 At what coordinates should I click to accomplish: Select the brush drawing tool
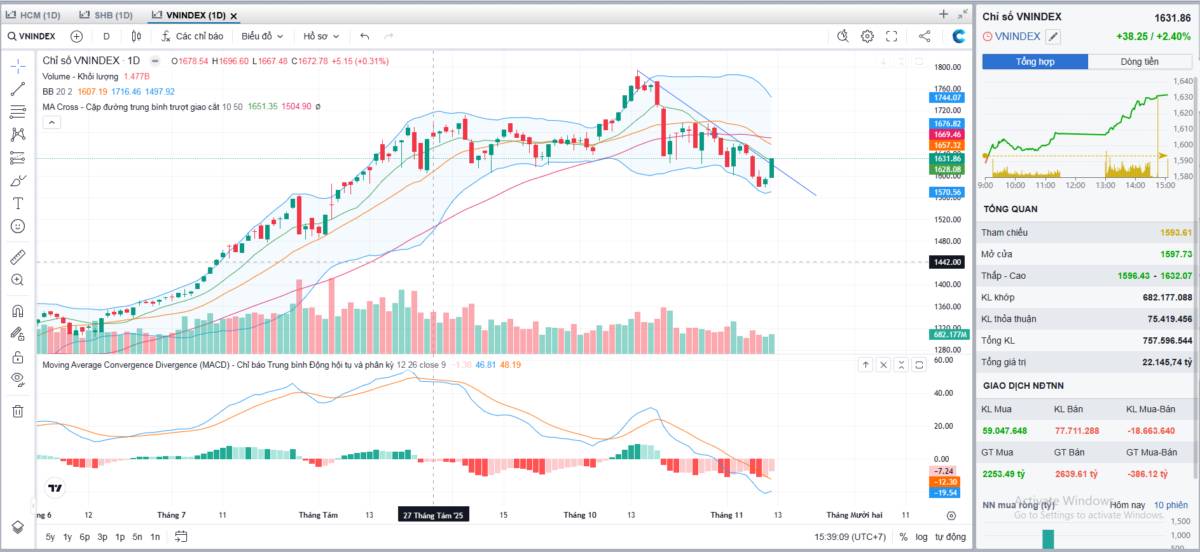click(17, 181)
